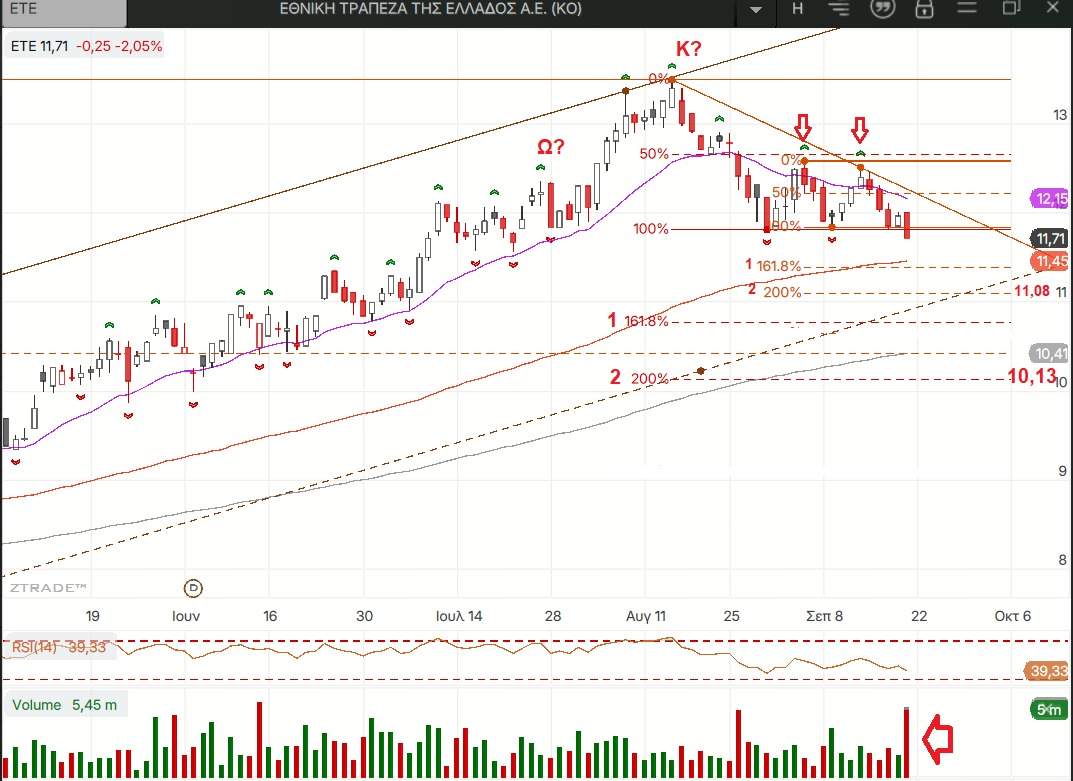This screenshot has height=781, width=1073.
Task: Click the left-pointing red arrow near volume bars
Action: [936, 738]
